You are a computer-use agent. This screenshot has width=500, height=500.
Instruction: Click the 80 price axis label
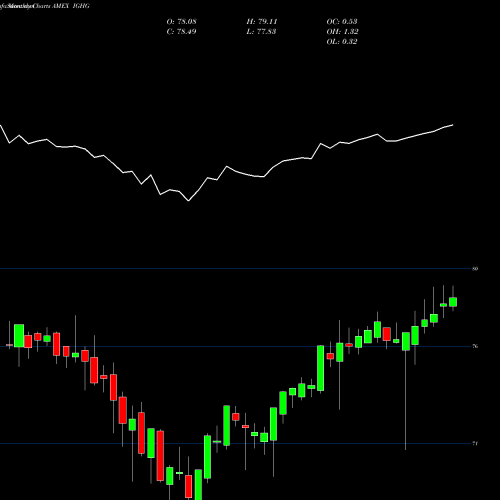coord(475,269)
